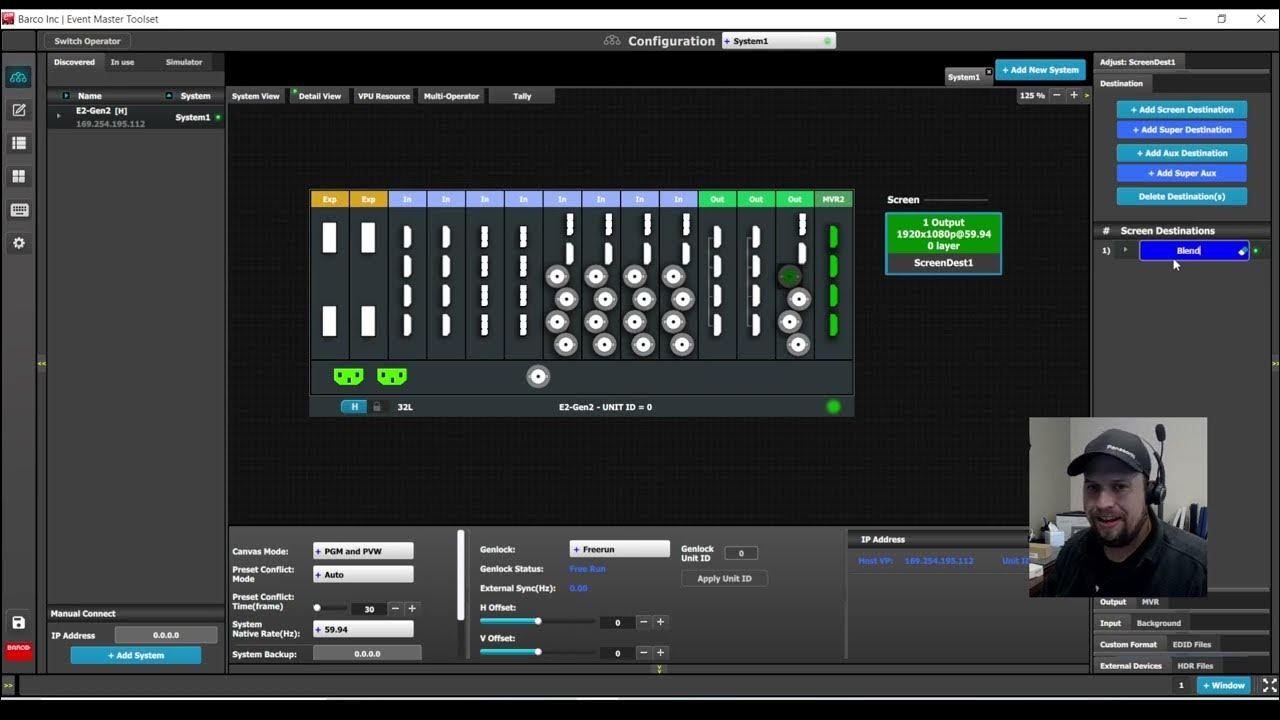Click the second green power connector
1280x720 pixels.
392,376
